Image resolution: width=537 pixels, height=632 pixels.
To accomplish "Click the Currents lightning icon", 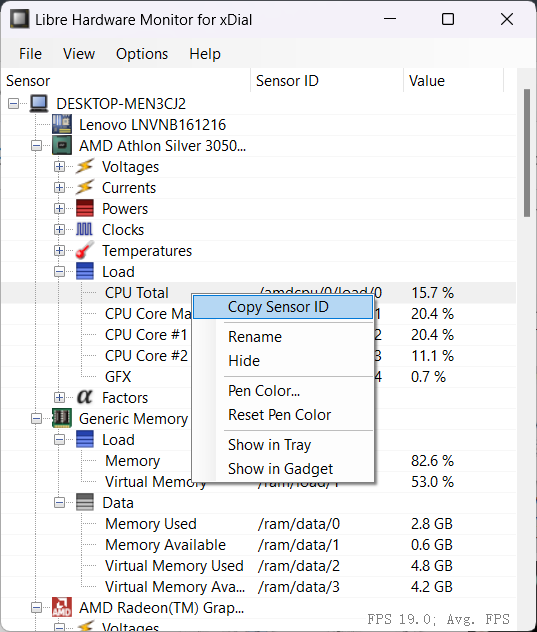I will coord(85,187).
